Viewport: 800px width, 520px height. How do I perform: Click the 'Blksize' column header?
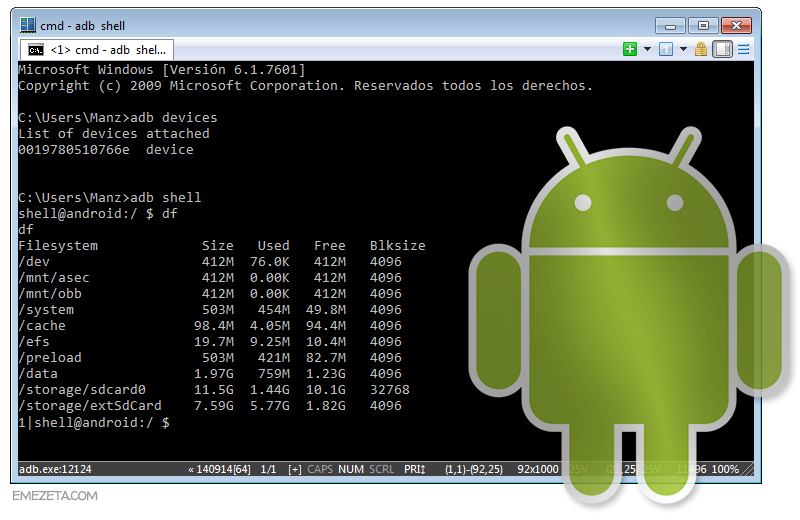[x=397, y=246]
